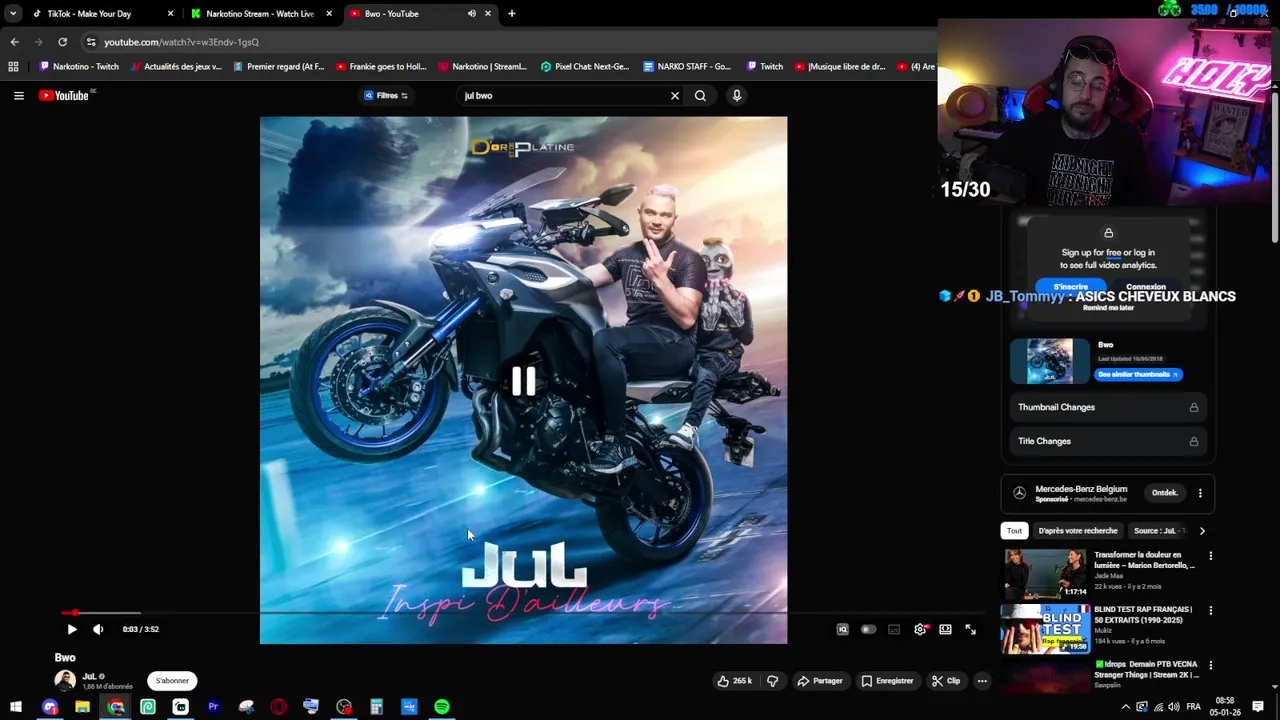Open the Transformer la douleur video thumbnail
Image resolution: width=1280 pixels, height=720 pixels.
point(1045,573)
